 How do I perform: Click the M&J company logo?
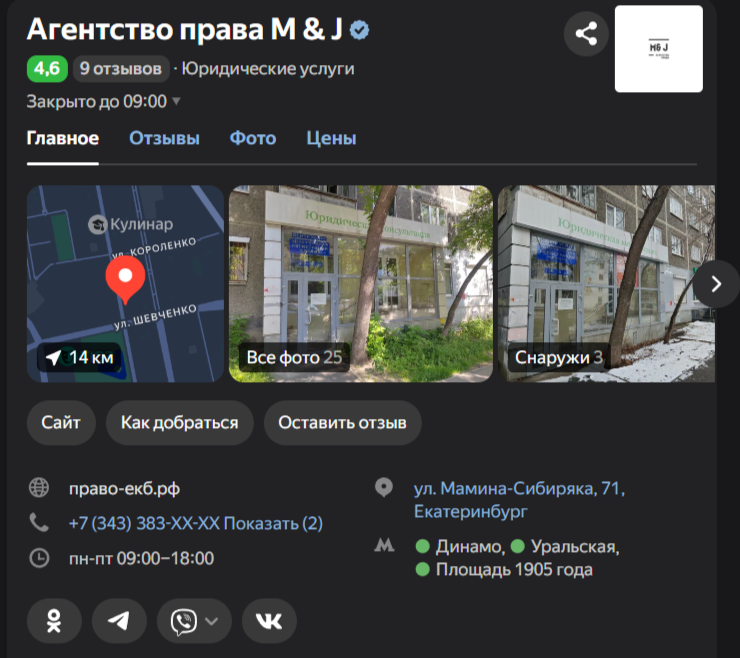pyautogui.click(x=658, y=49)
